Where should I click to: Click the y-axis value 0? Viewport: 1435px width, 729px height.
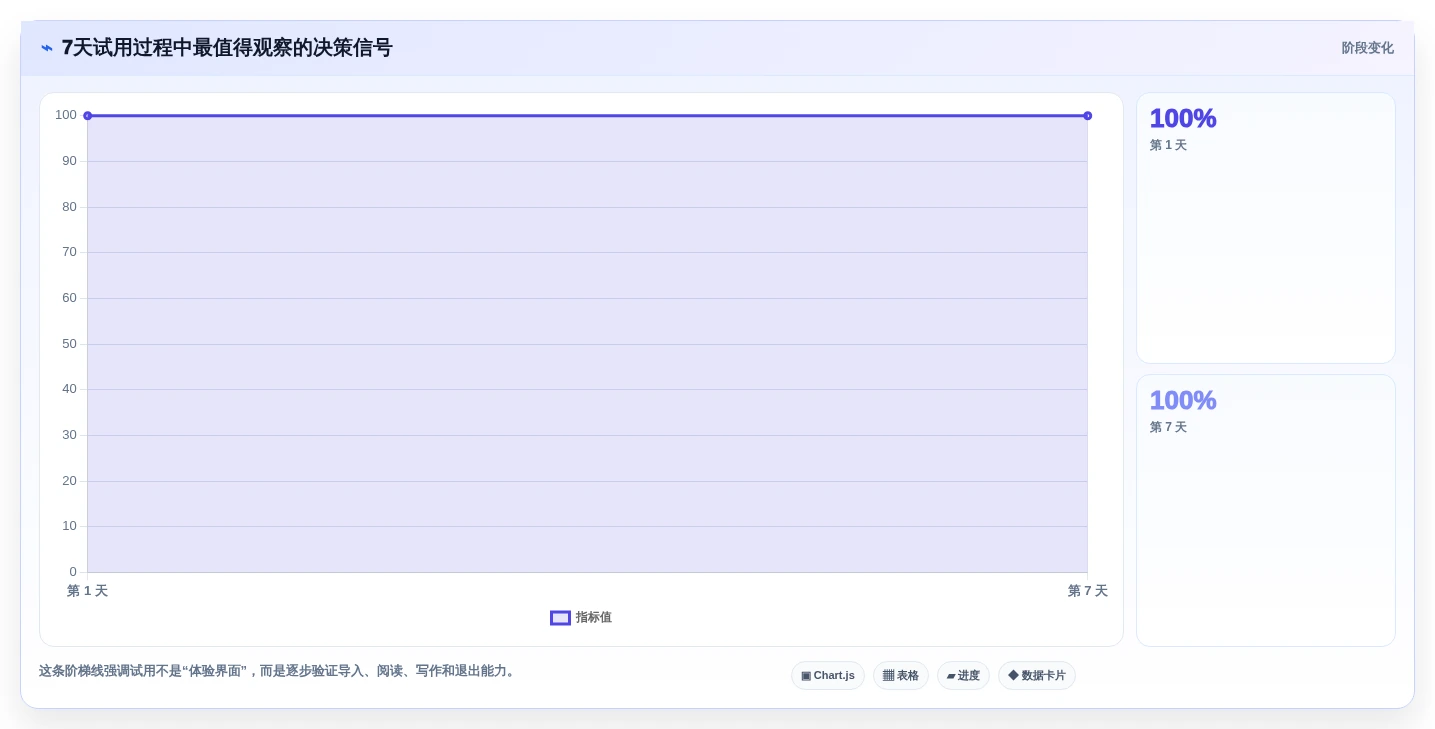click(73, 572)
